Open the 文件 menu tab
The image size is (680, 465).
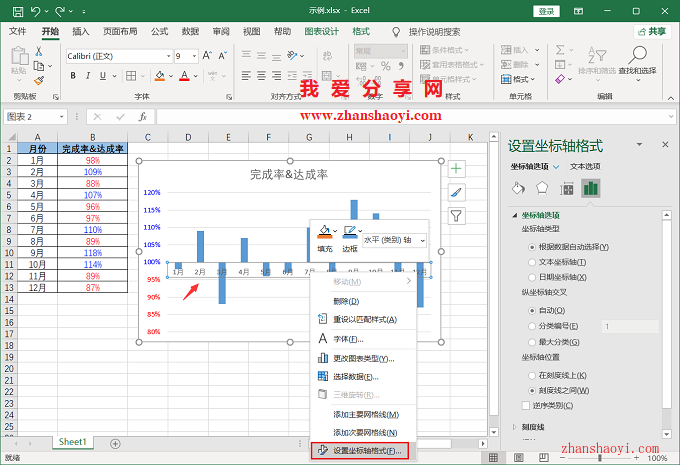18,31
